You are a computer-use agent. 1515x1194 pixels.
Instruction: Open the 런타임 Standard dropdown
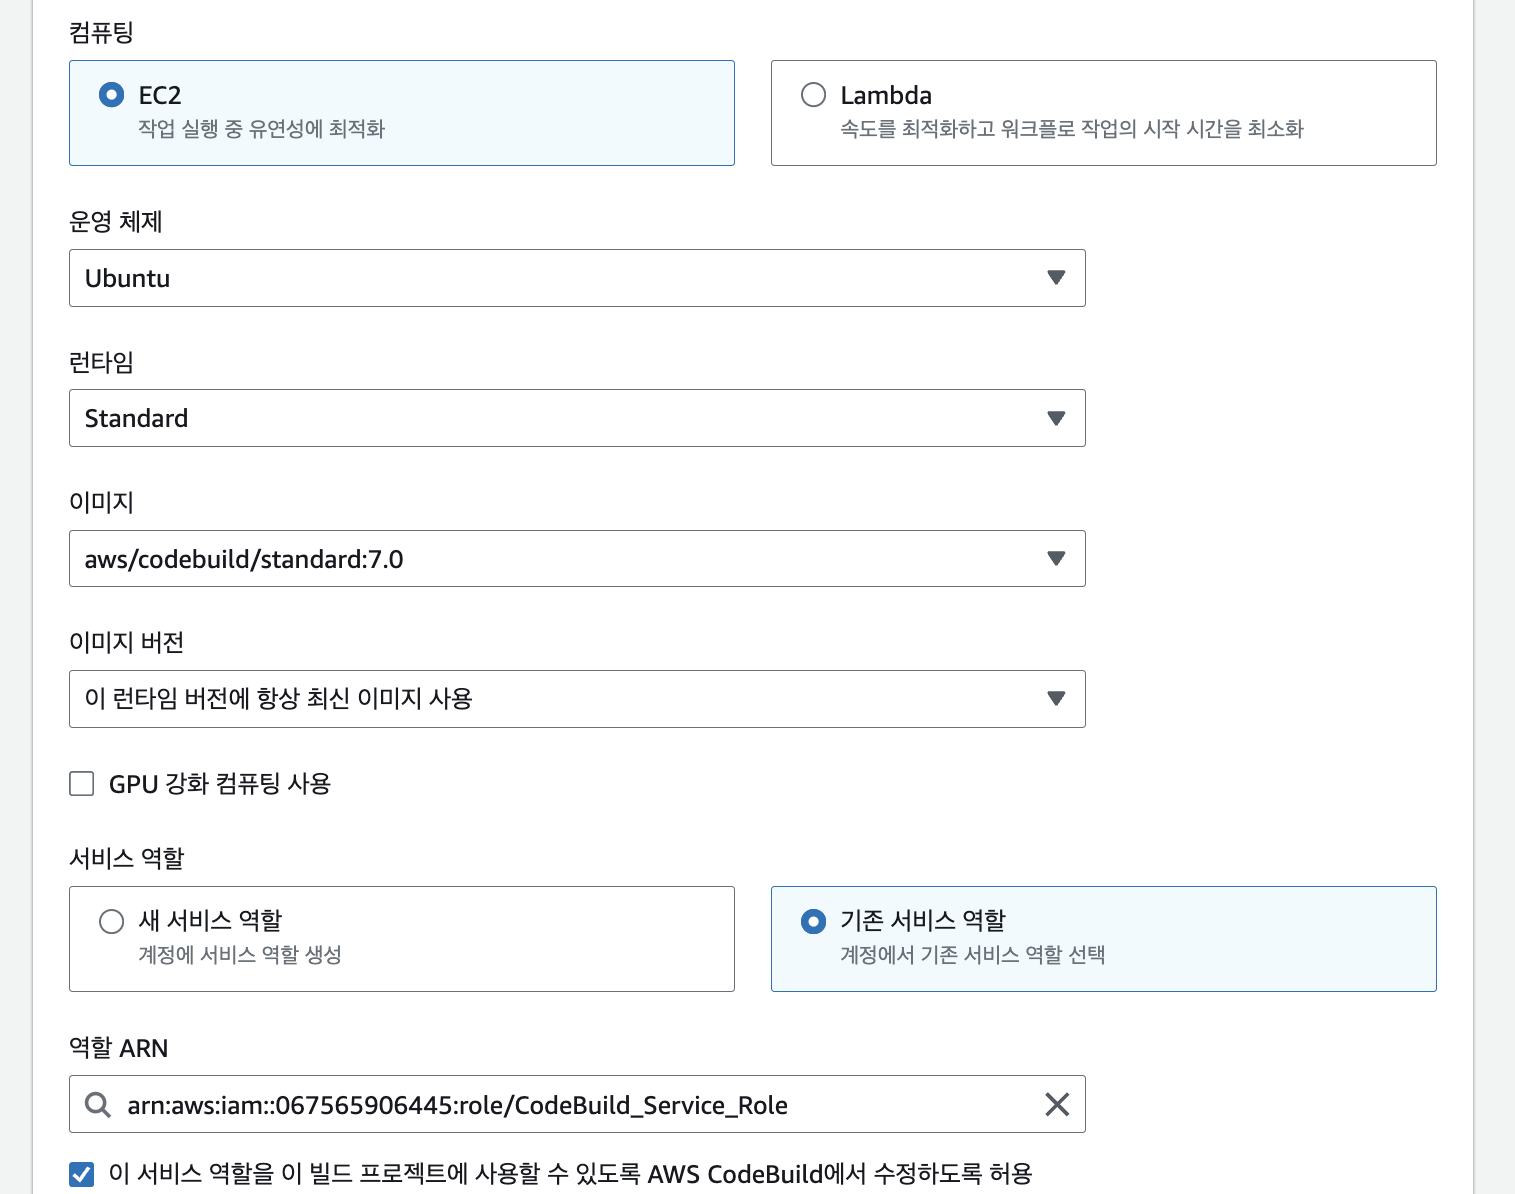577,418
